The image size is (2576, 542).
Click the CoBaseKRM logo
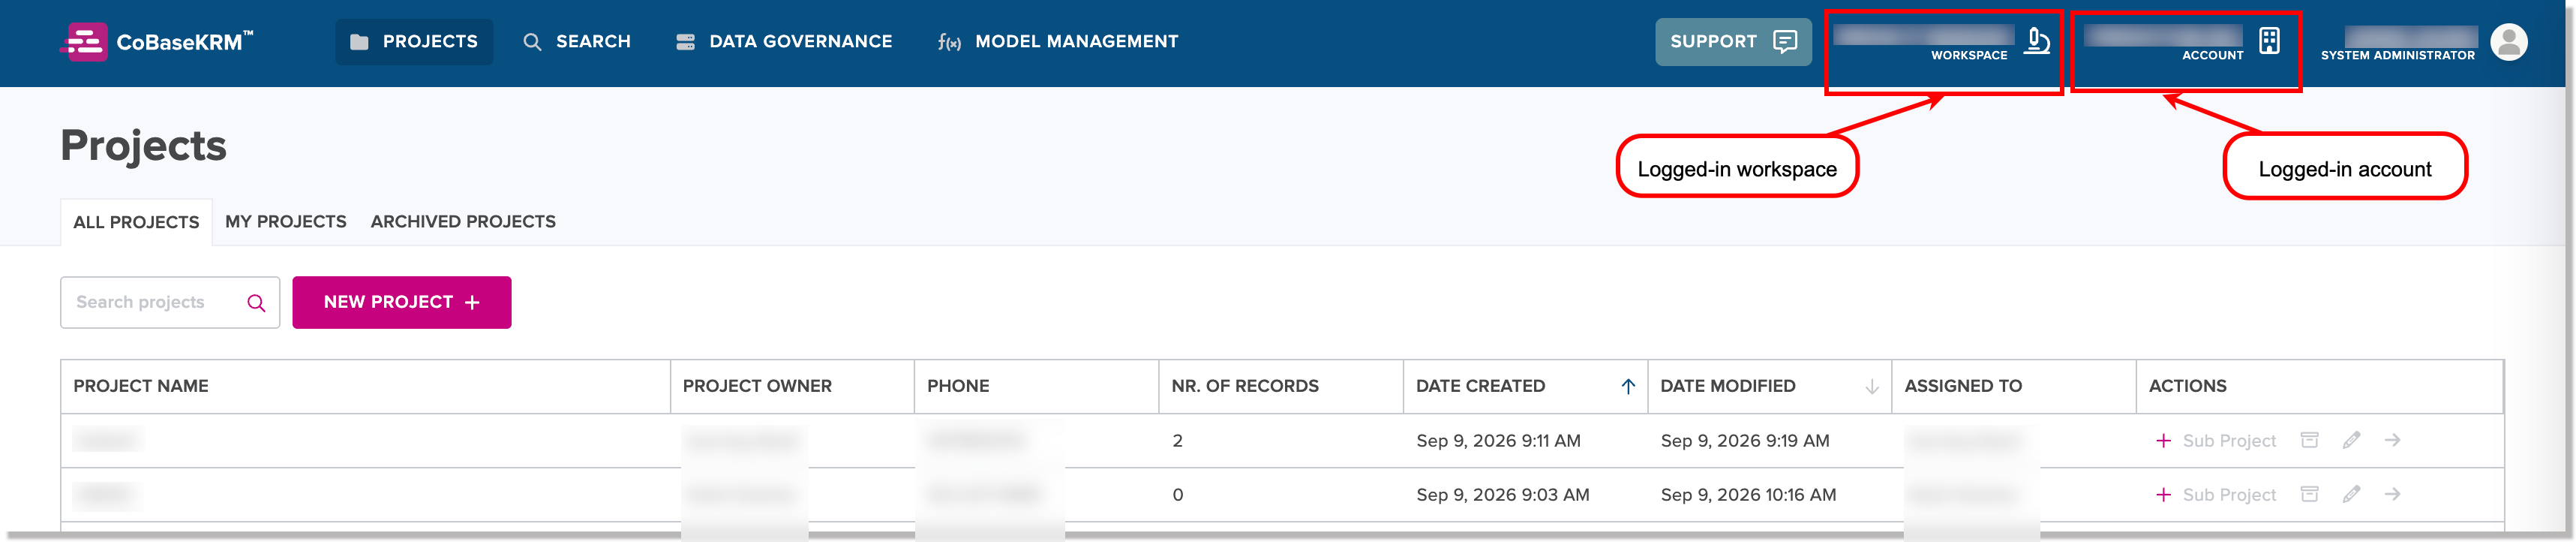(157, 42)
